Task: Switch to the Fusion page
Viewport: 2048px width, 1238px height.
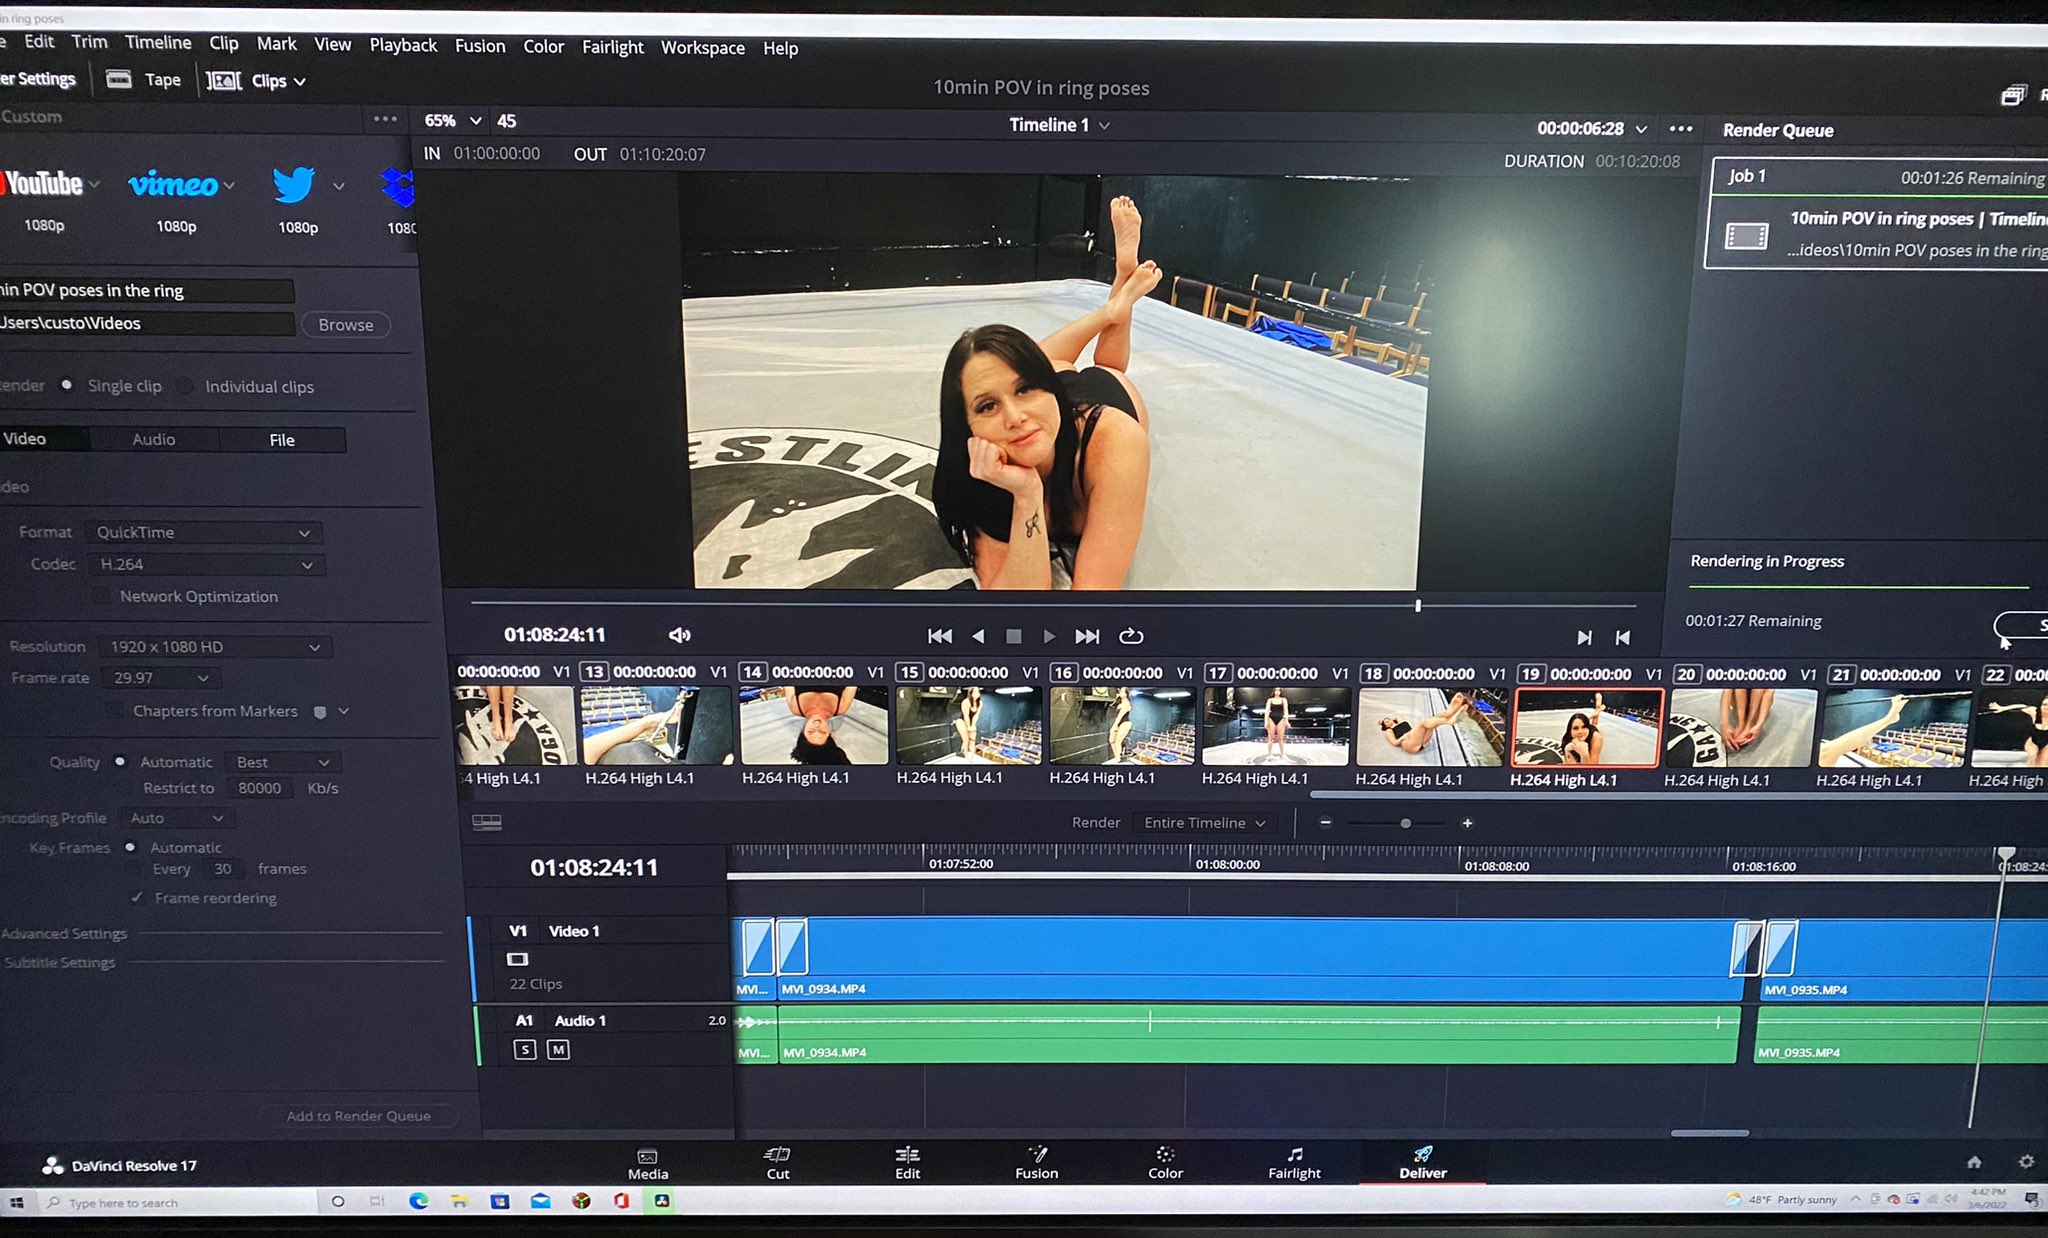Action: point(1036,1163)
